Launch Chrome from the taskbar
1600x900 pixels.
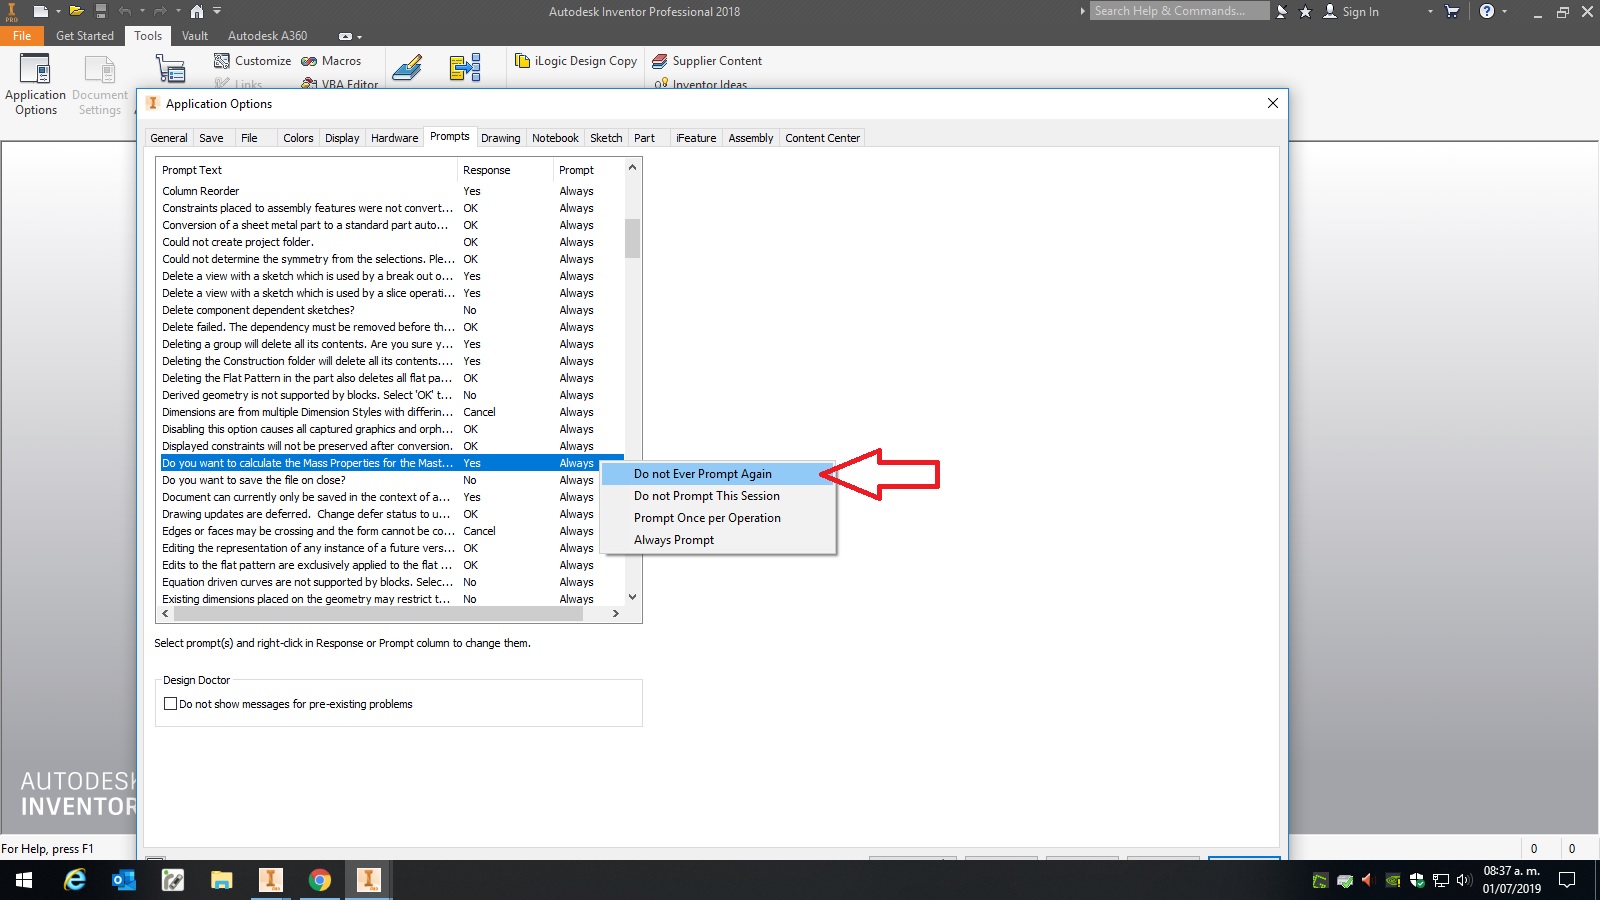(320, 881)
